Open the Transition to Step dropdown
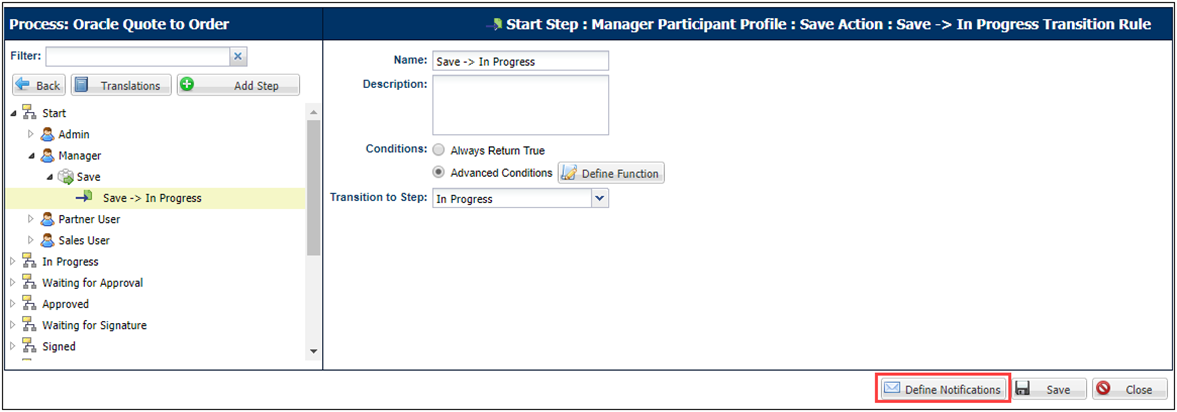1177x412 pixels. tap(599, 199)
